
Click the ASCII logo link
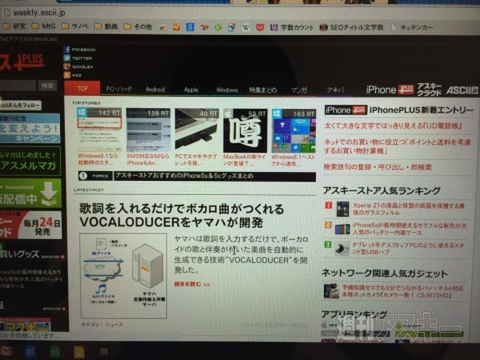[x=461, y=90]
